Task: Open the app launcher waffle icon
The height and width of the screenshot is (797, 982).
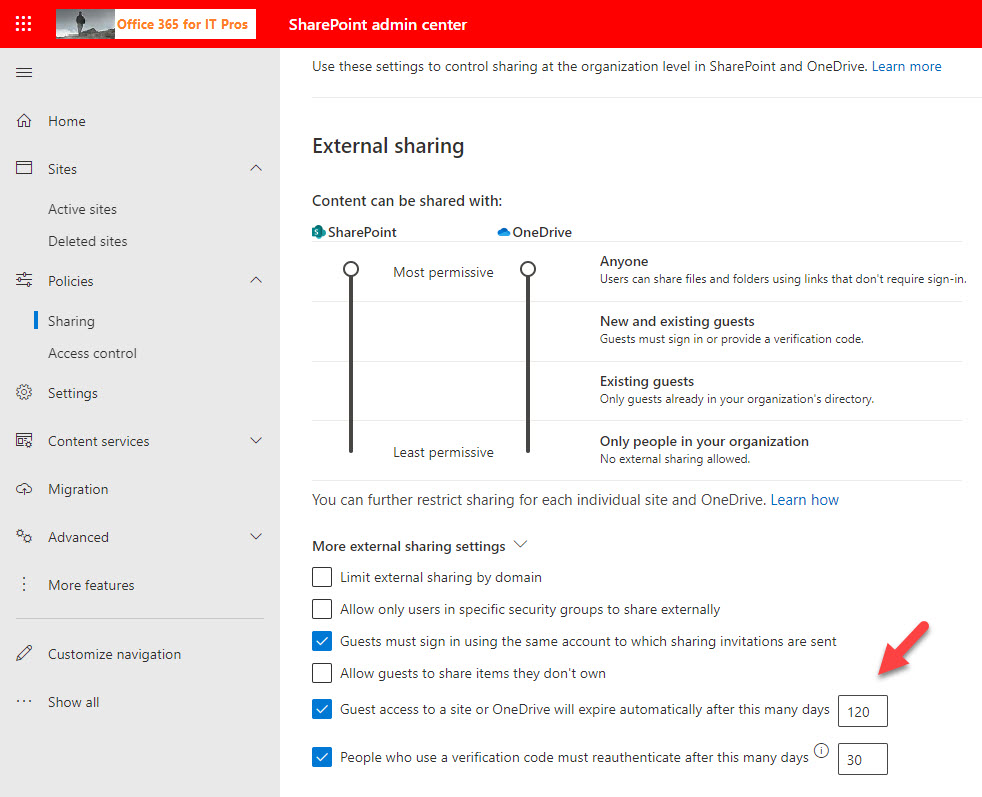Action: 24,24
